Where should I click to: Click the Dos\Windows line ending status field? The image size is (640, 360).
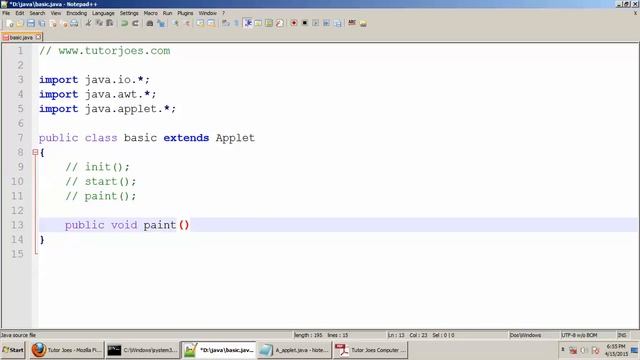(525, 335)
